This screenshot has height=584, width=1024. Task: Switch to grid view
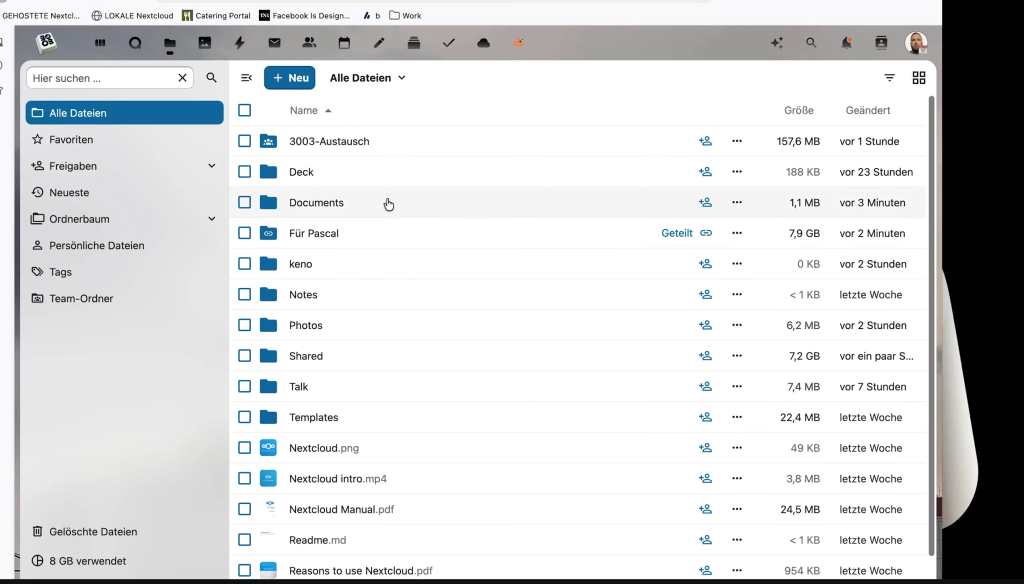pyautogui.click(x=918, y=78)
